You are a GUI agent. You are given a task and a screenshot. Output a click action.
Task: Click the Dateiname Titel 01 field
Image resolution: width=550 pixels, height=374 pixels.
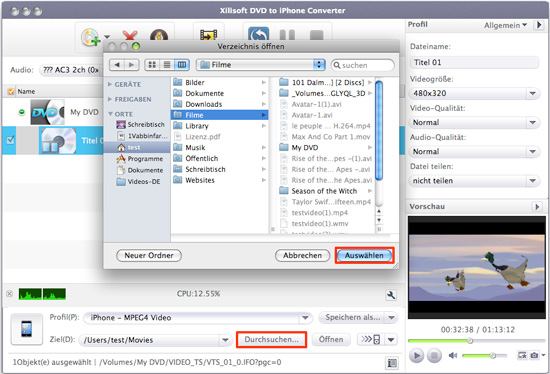click(474, 62)
